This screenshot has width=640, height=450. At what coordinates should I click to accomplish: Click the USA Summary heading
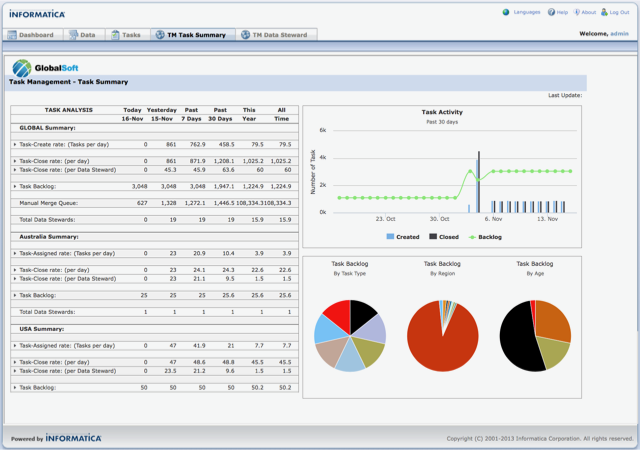(42, 329)
